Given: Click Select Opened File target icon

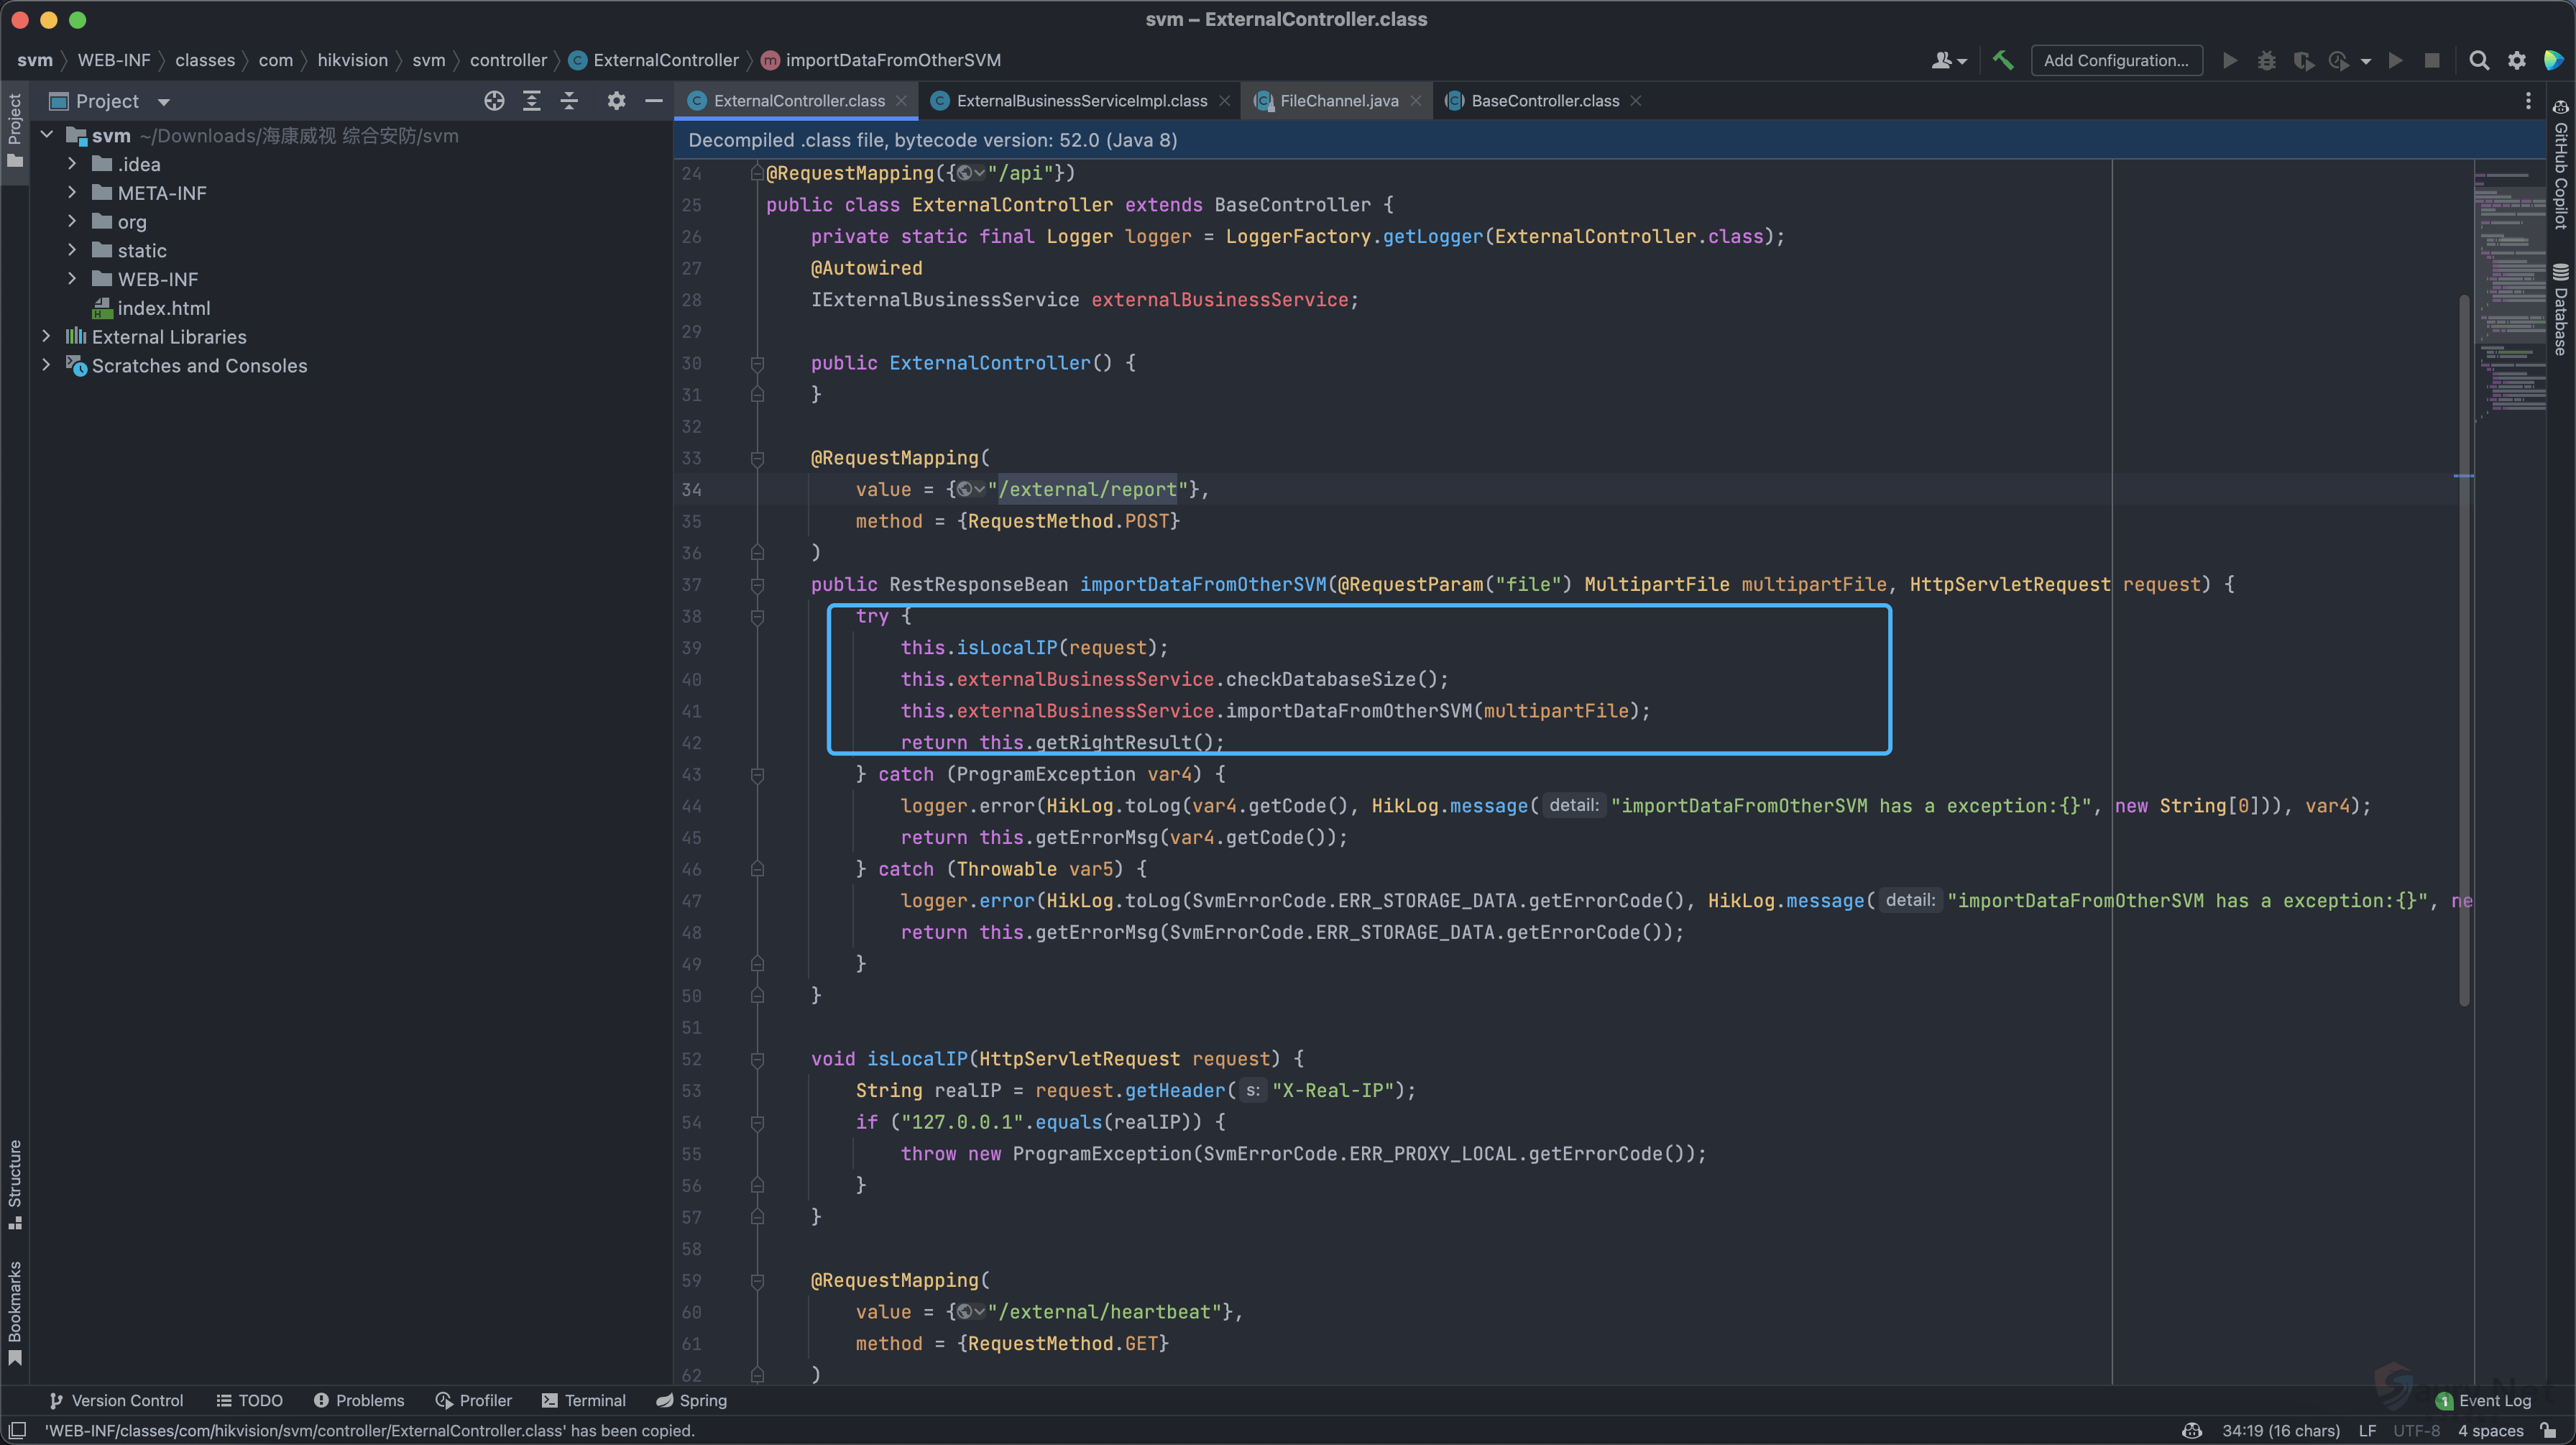Looking at the screenshot, I should 494,101.
